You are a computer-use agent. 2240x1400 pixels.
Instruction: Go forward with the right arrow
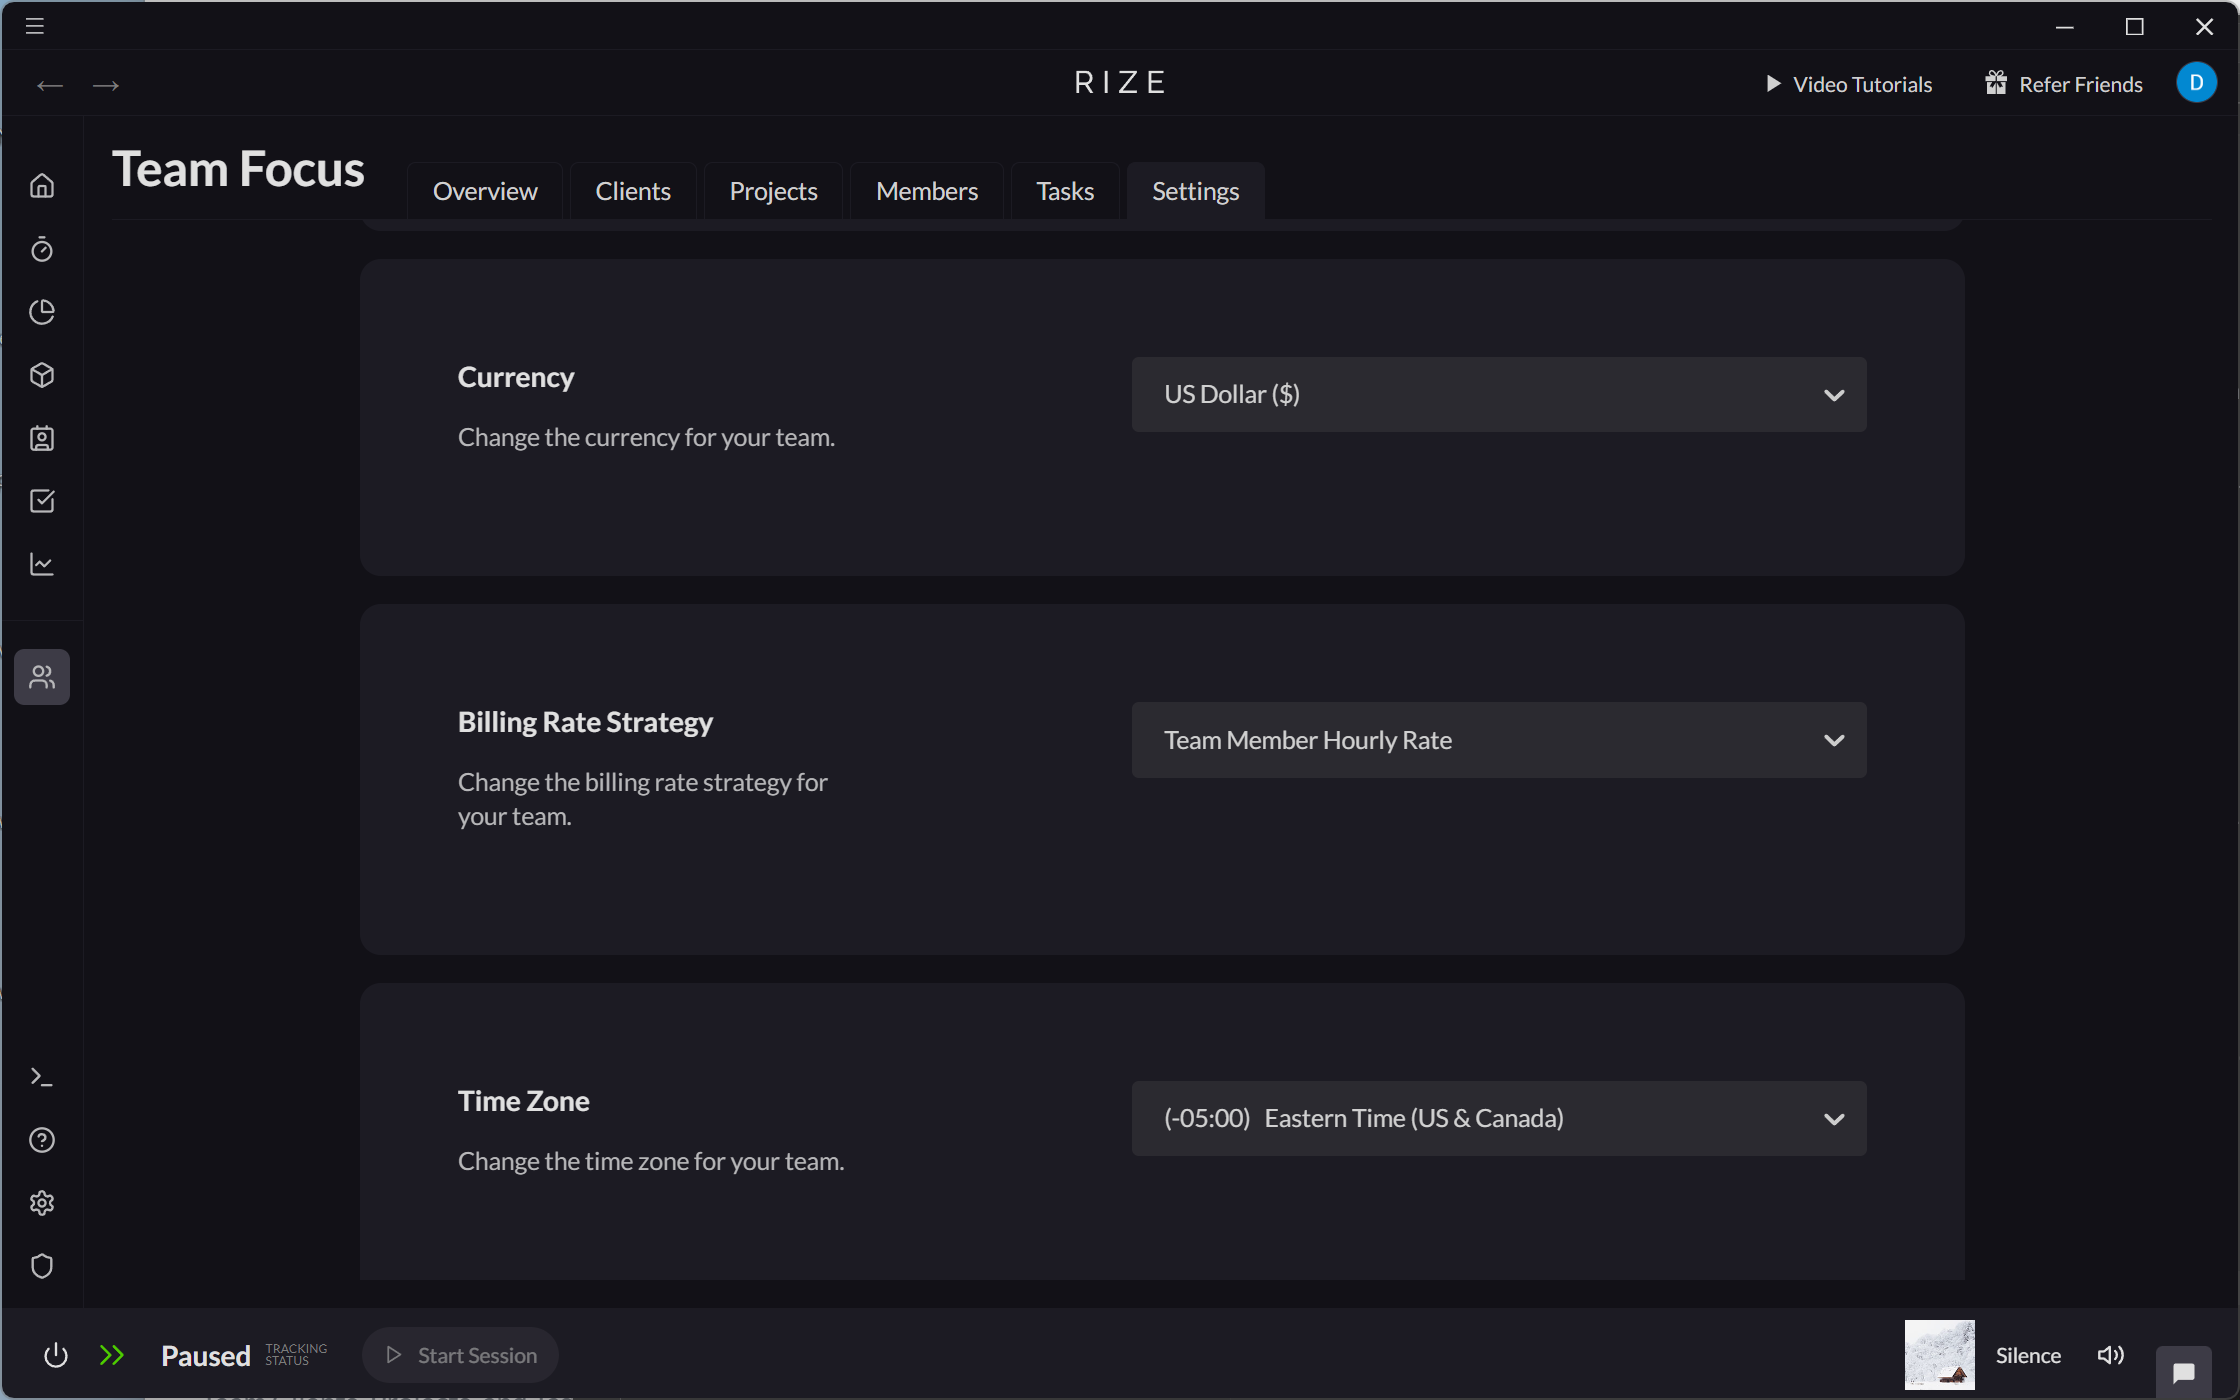click(x=106, y=86)
